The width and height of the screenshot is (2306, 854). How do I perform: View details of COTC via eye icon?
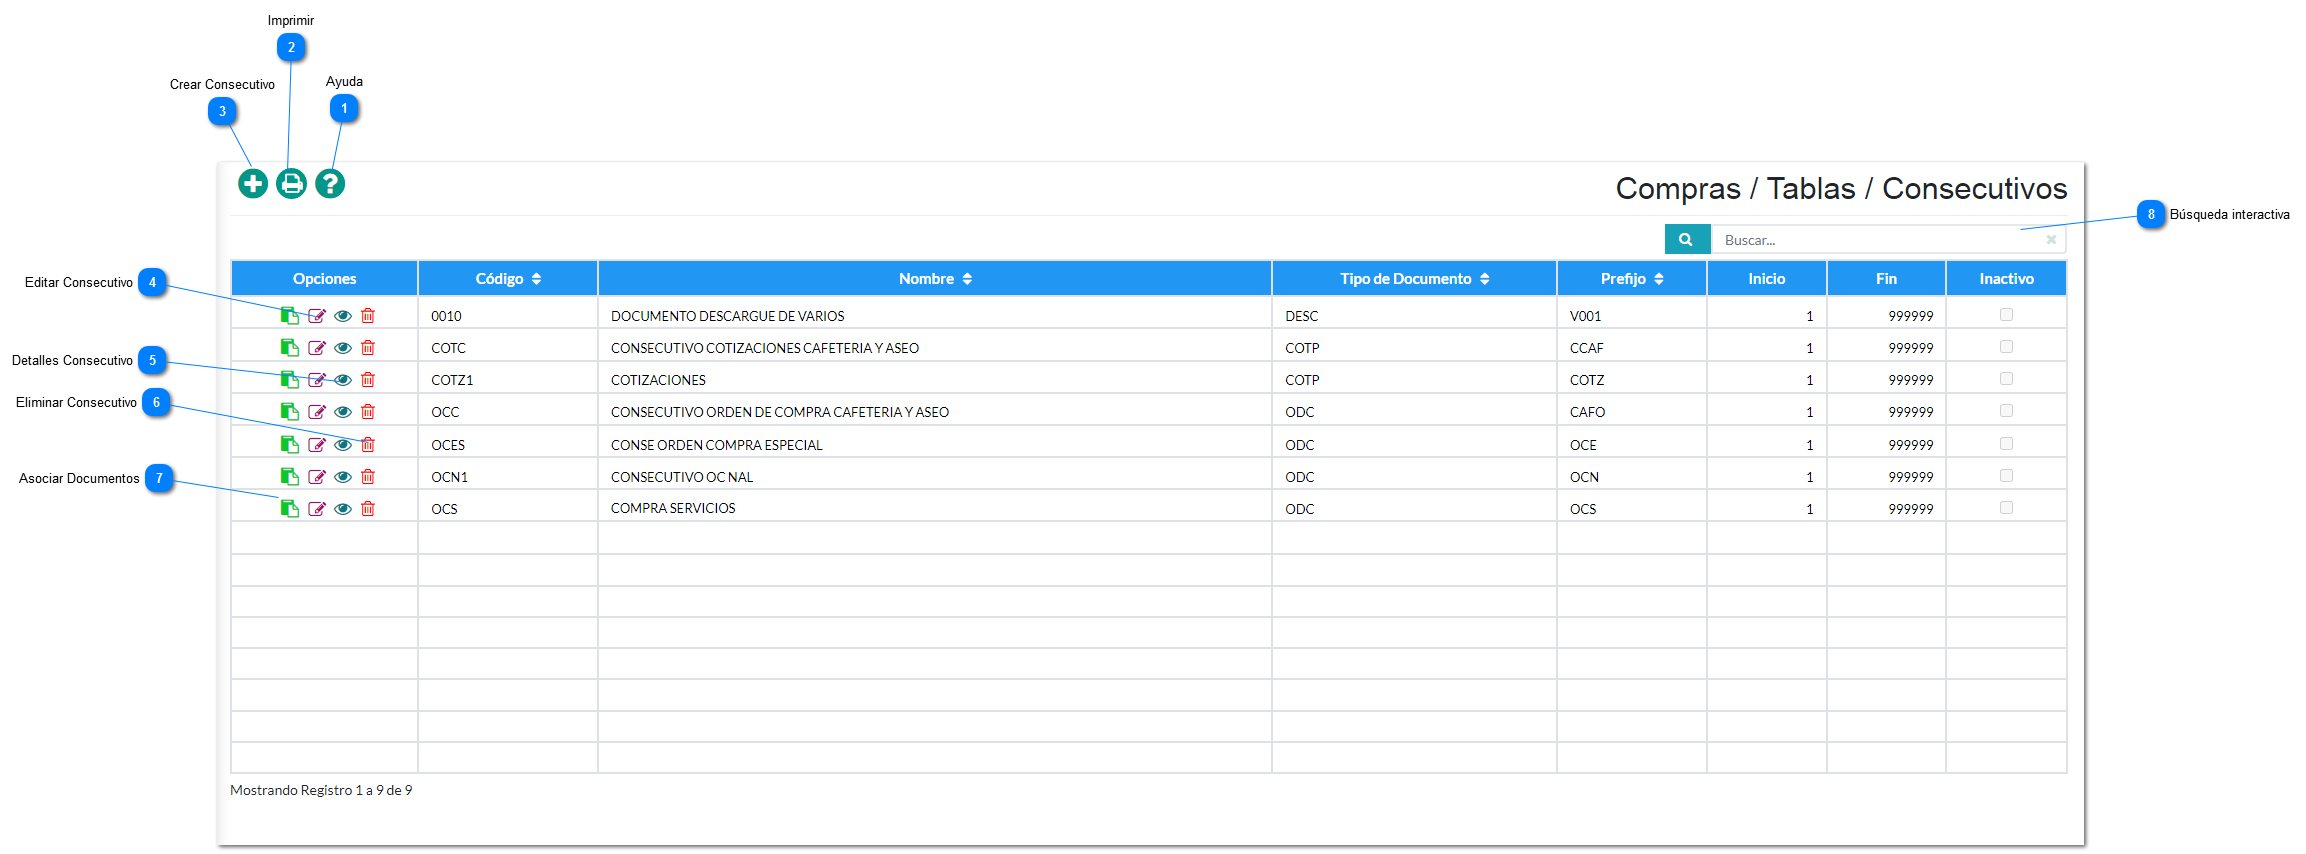[343, 348]
